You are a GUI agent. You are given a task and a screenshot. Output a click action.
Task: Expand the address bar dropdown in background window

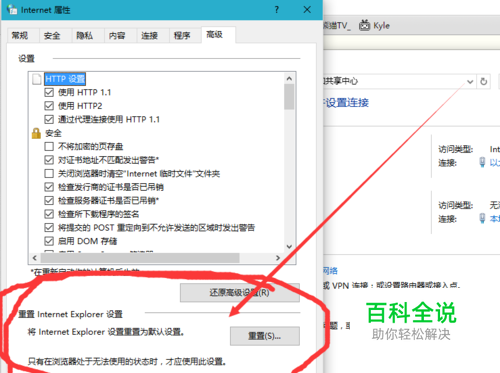[x=470, y=81]
